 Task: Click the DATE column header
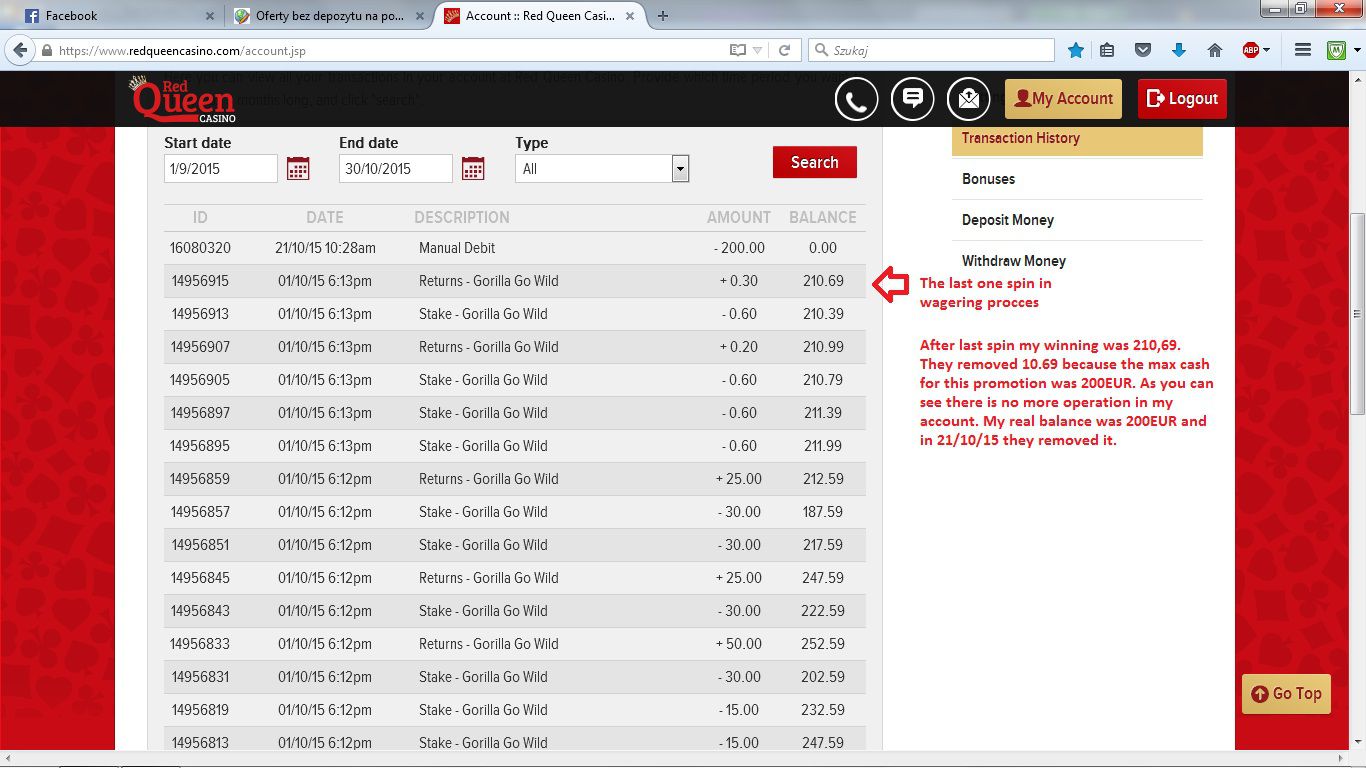(x=325, y=217)
